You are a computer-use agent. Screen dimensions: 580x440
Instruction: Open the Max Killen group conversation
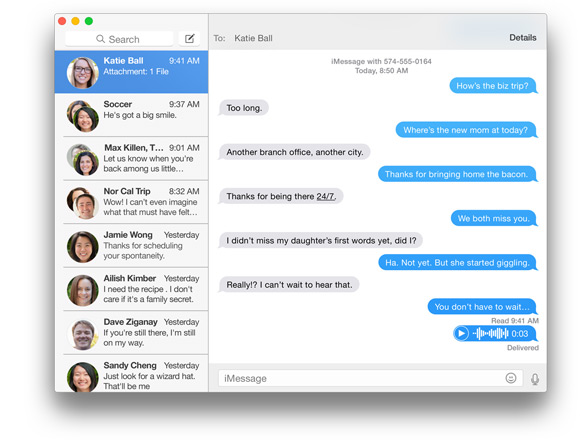(x=131, y=159)
